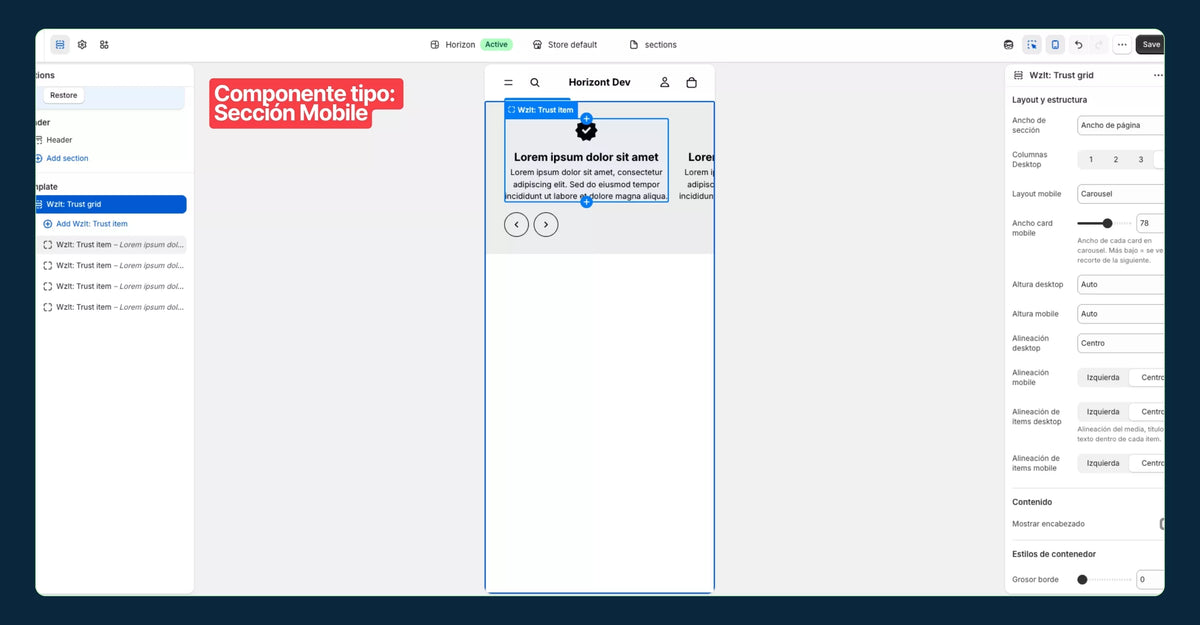Set Alineación mobile to Izquierda
Screen dimensions: 1200x625
[1103, 378]
